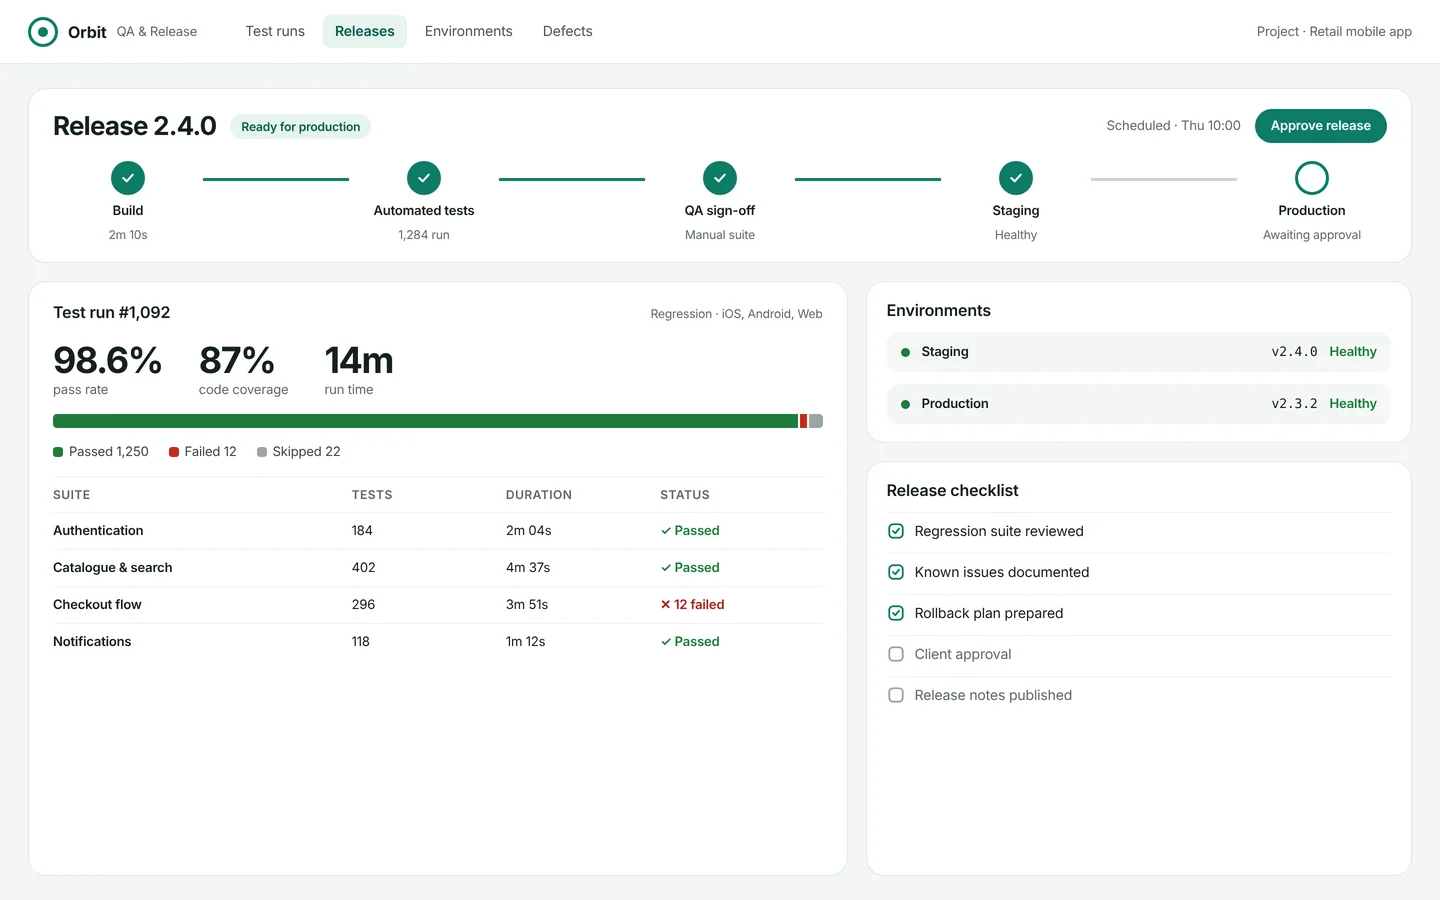Click the Notifications suite name

pyautogui.click(x=92, y=642)
